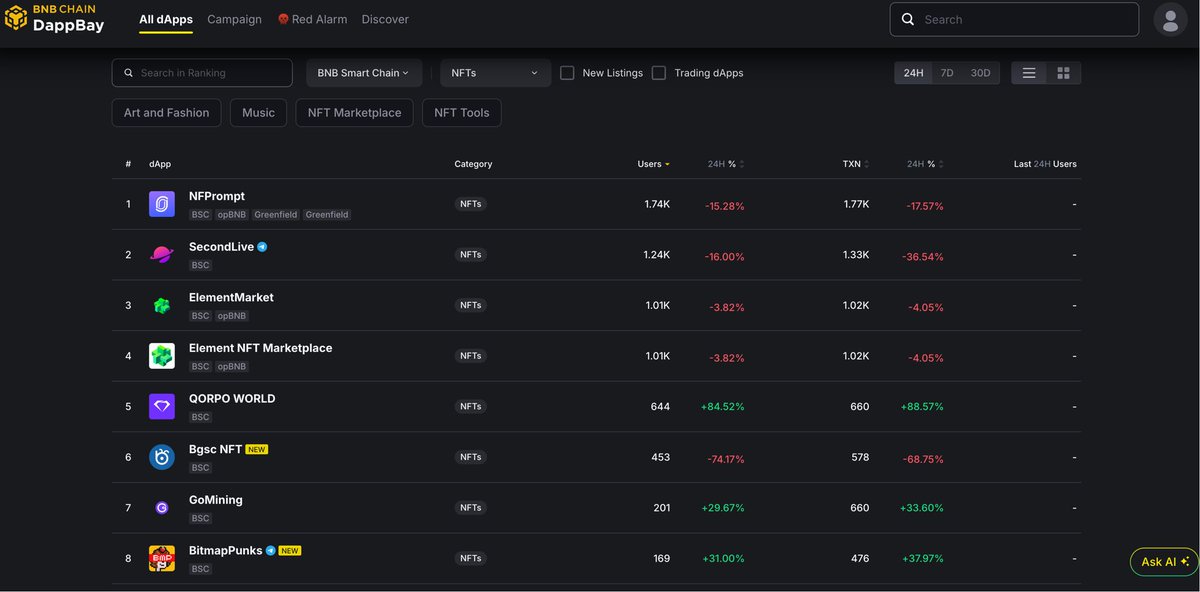Select the 7D time range toggle
1200x592 pixels.
(946, 73)
